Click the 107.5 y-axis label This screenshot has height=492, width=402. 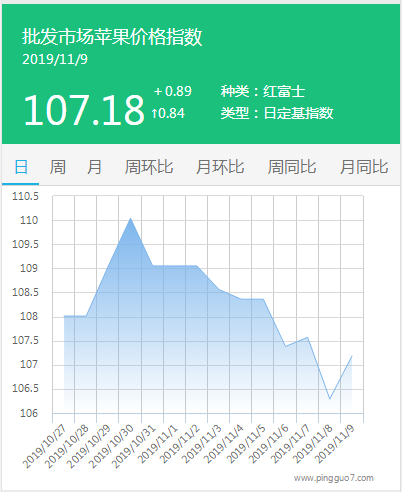[x=25, y=340]
